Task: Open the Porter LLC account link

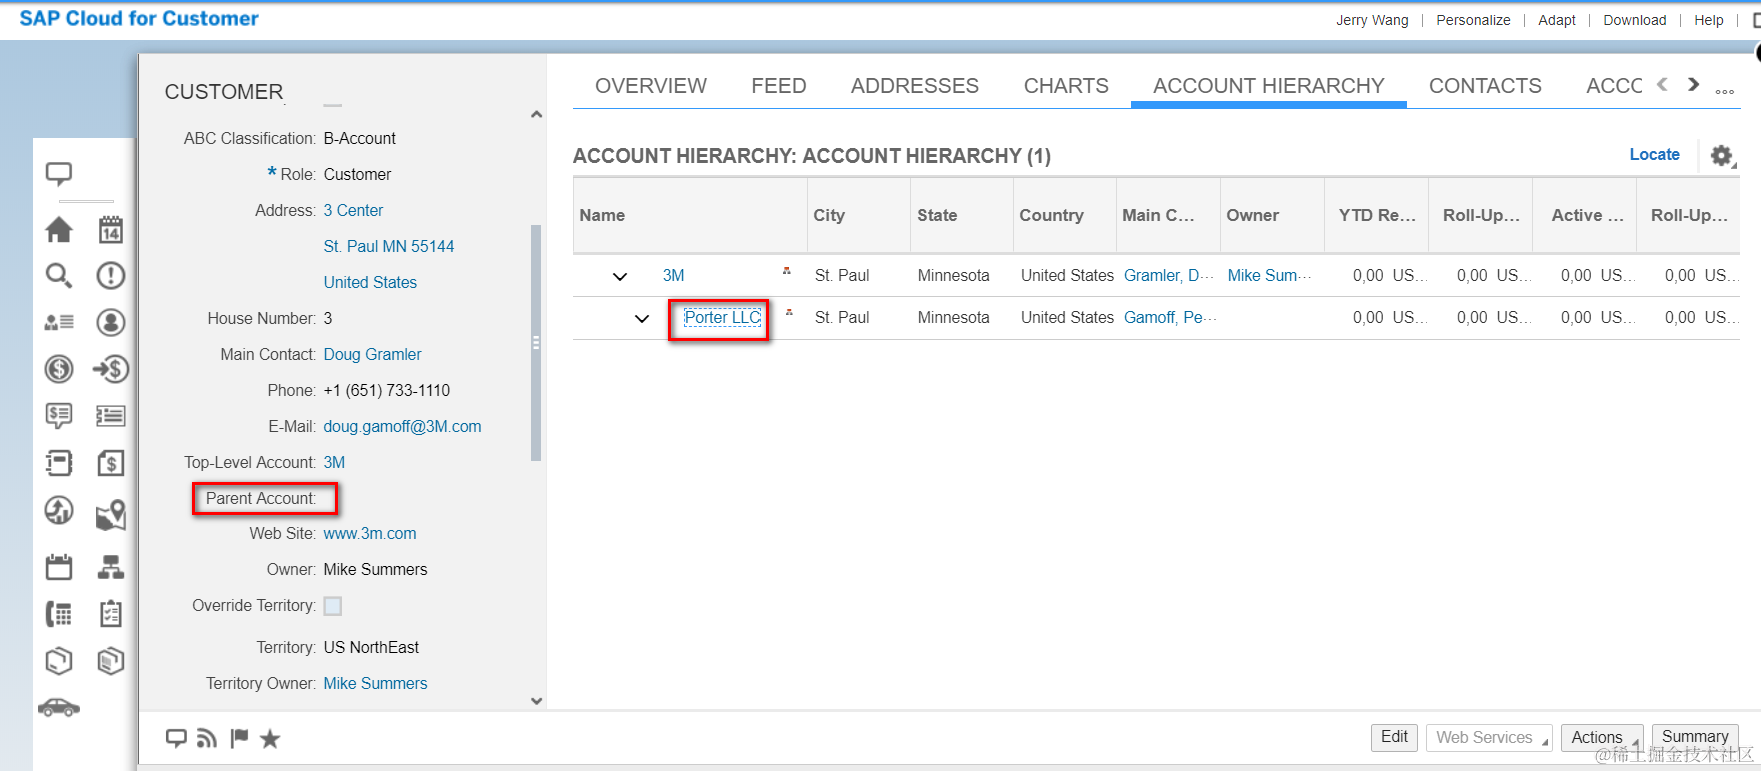Action: [722, 317]
